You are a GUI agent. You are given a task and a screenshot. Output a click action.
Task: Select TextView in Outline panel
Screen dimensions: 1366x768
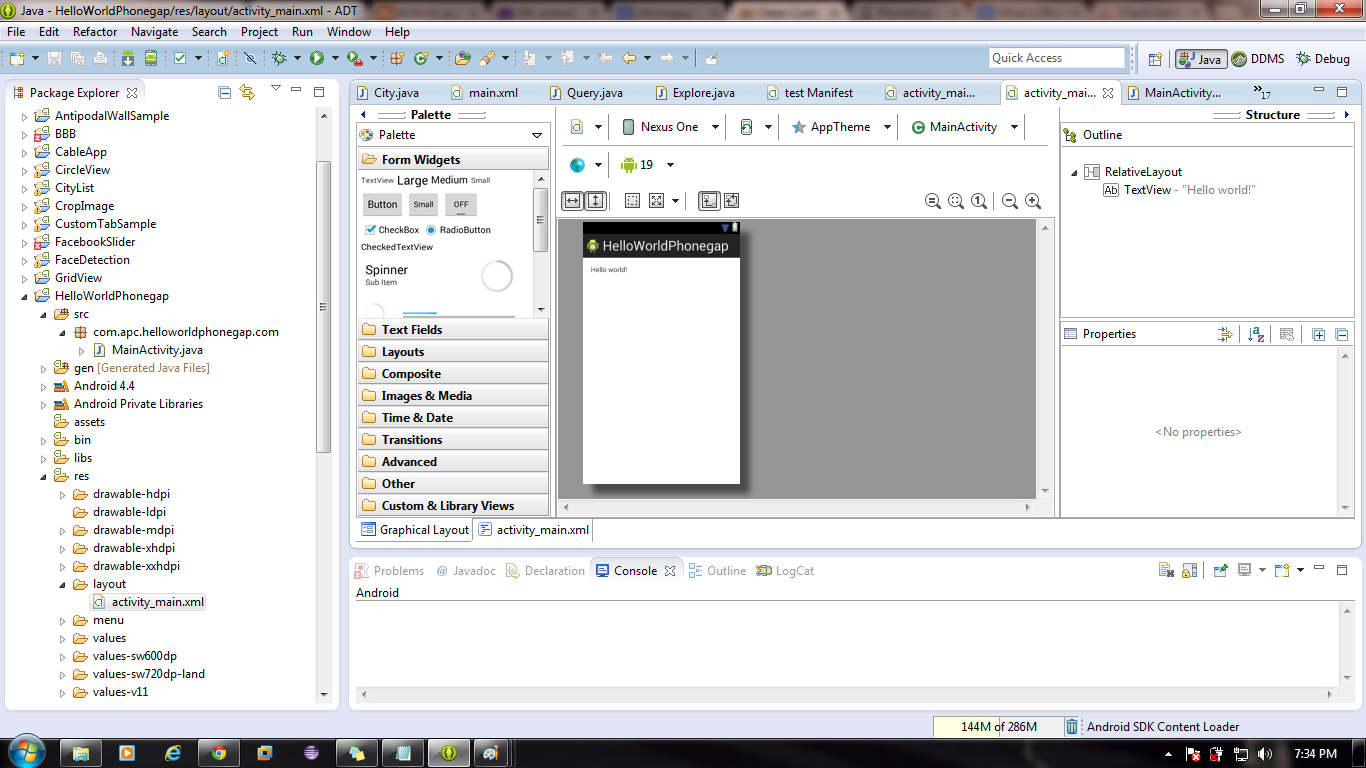pyautogui.click(x=1179, y=190)
